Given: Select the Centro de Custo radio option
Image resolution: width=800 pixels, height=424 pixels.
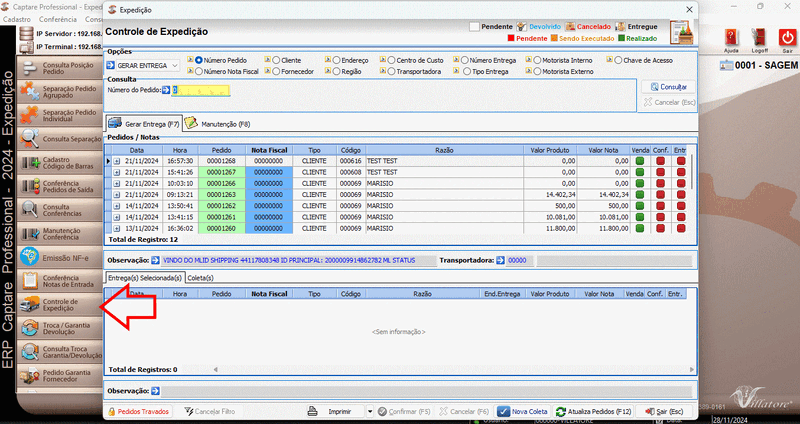Looking at the screenshot, I should (x=392, y=60).
